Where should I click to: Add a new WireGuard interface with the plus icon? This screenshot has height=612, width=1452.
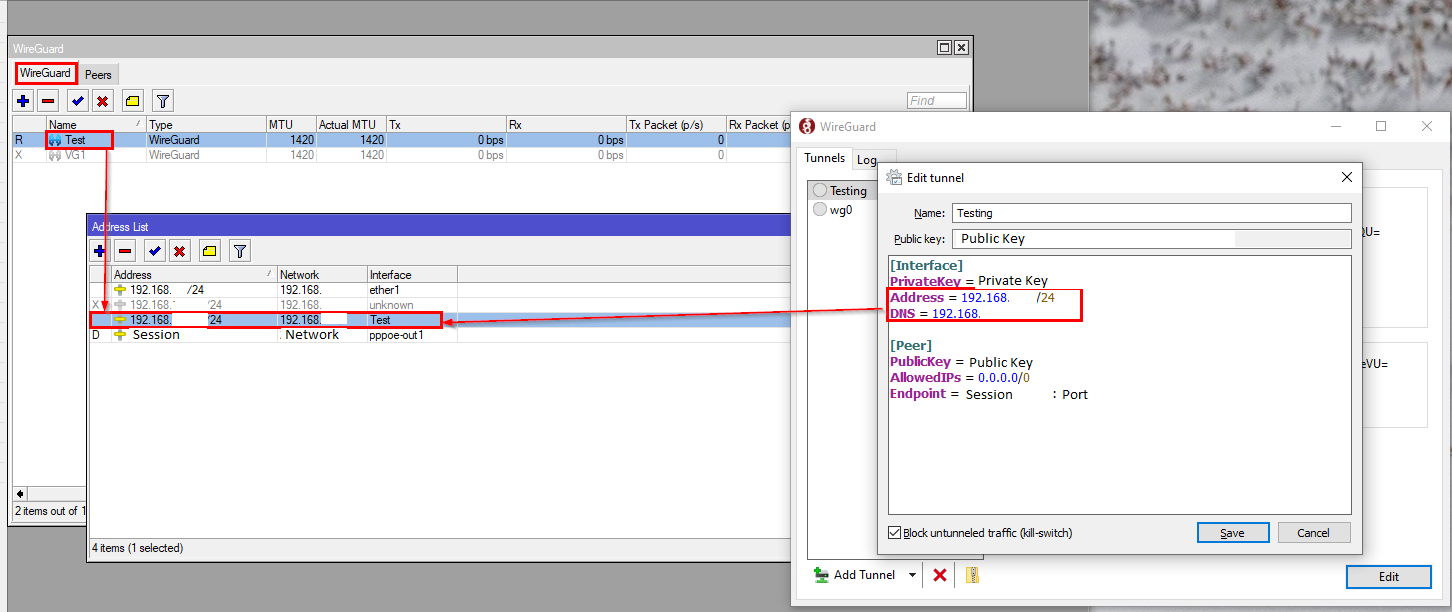(x=23, y=101)
